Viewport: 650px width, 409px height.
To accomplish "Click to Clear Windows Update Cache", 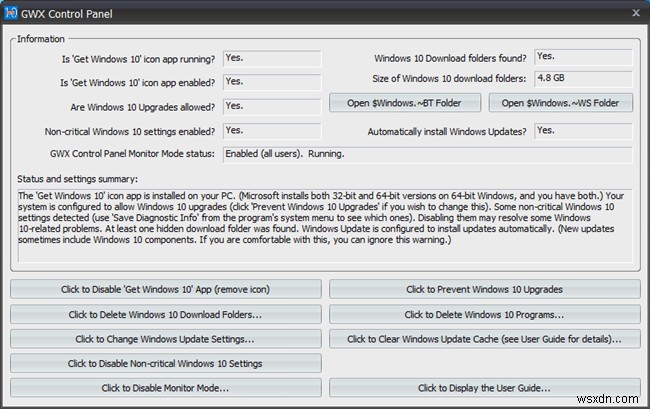I will (485, 339).
